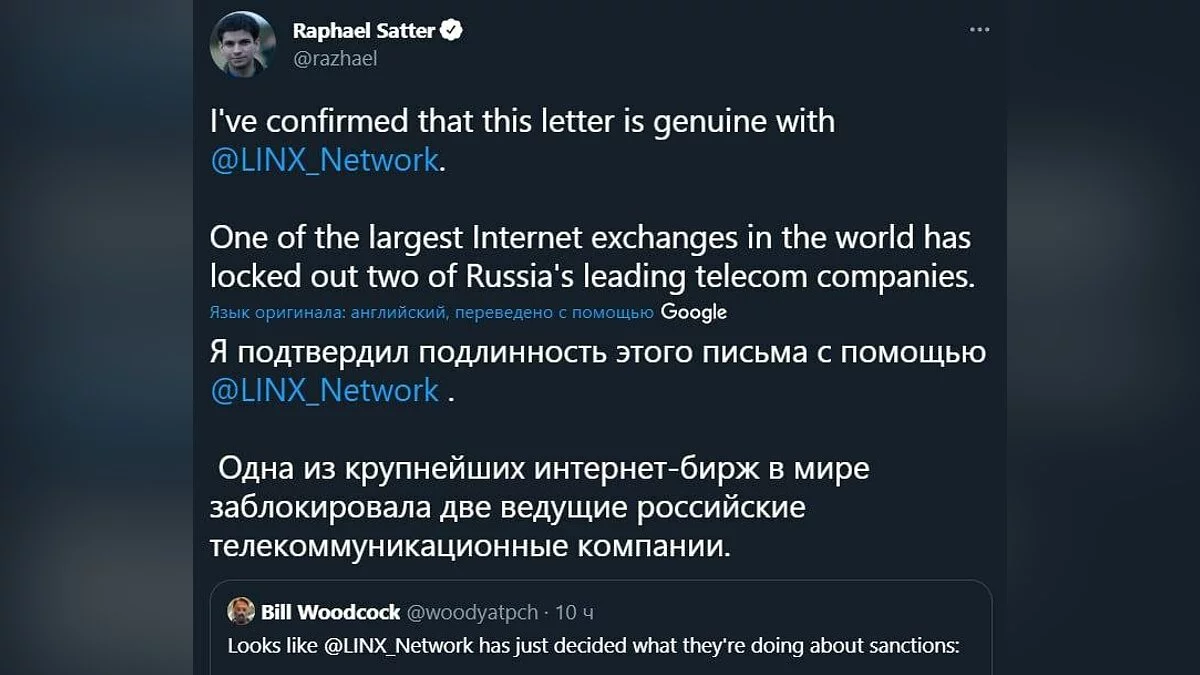Open the Raphael Satter display name
1200x675 pixels.
[363, 31]
